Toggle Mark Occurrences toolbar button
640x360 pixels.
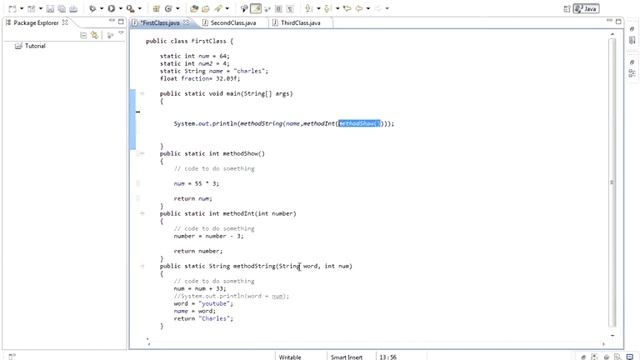click(244, 9)
